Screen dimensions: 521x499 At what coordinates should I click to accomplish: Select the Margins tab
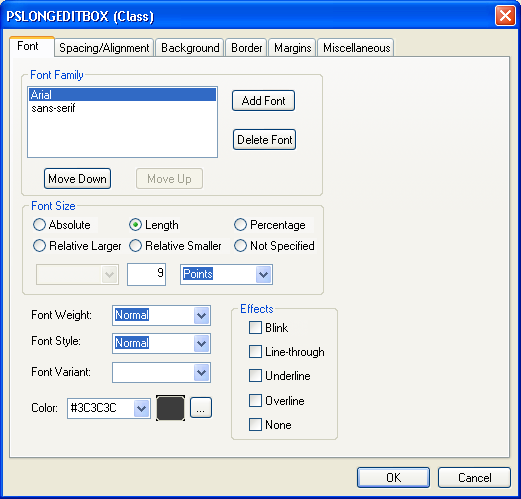[292, 48]
